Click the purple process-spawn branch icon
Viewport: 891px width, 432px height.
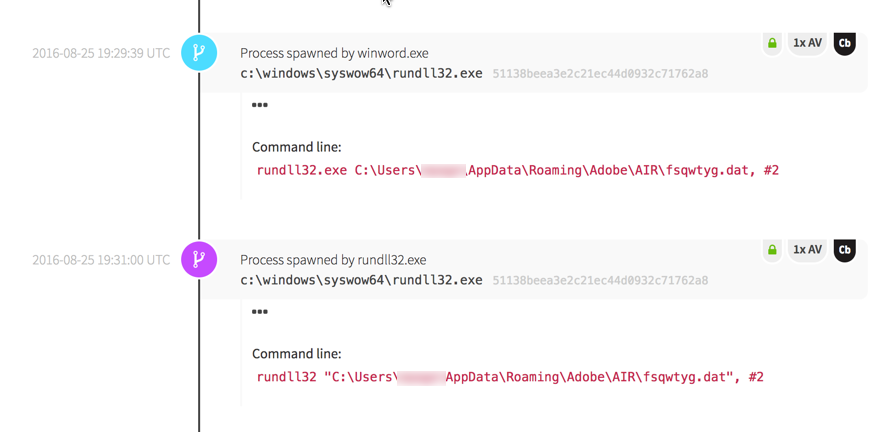[x=199, y=260]
